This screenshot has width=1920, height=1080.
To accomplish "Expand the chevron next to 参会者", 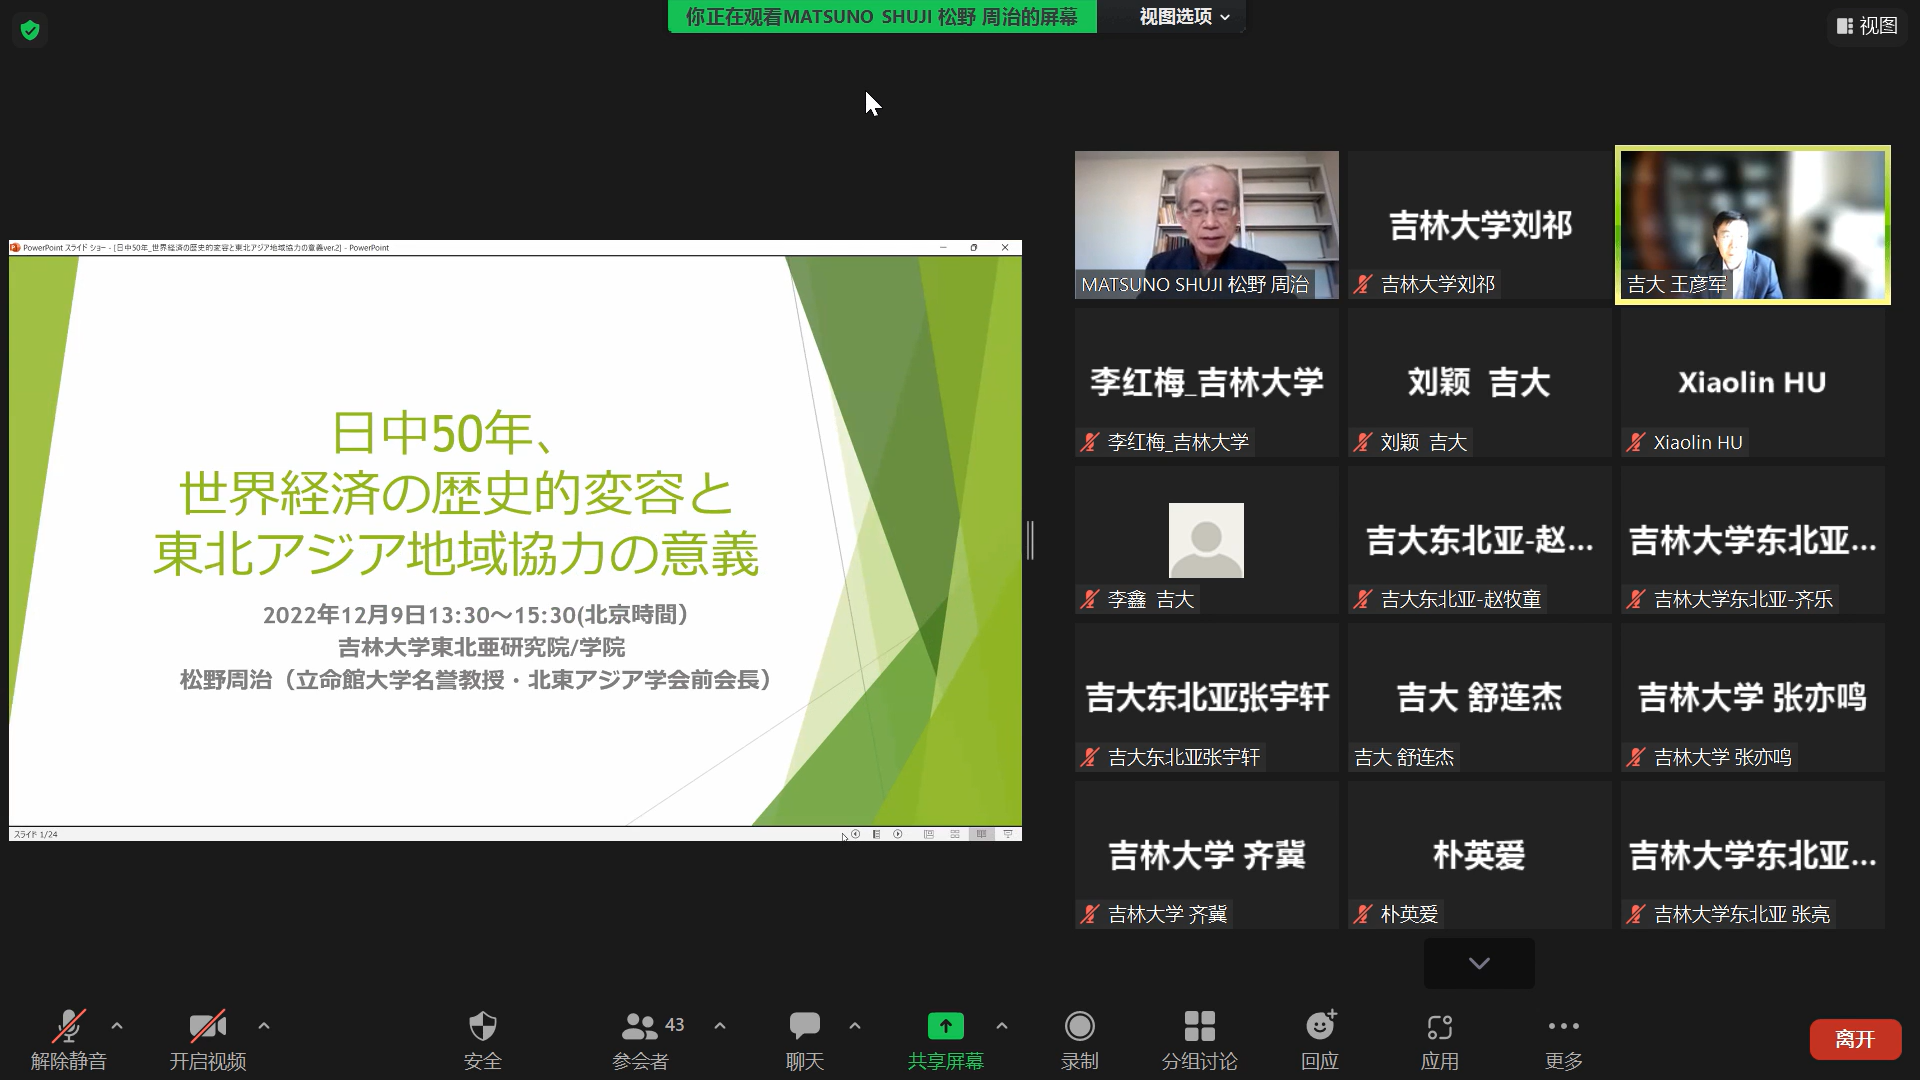I will click(720, 1026).
